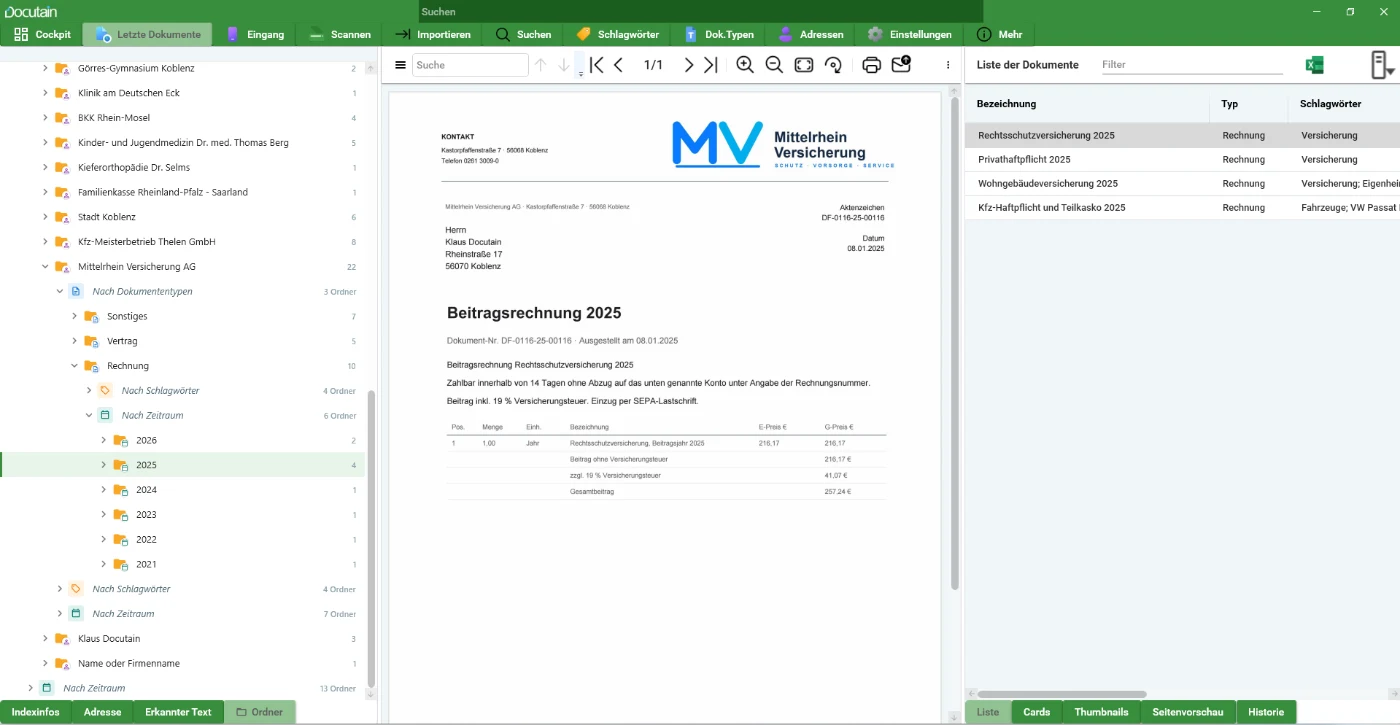The image size is (1400, 725).
Task: Open the list layout options dropdown
Action: coord(1382,65)
